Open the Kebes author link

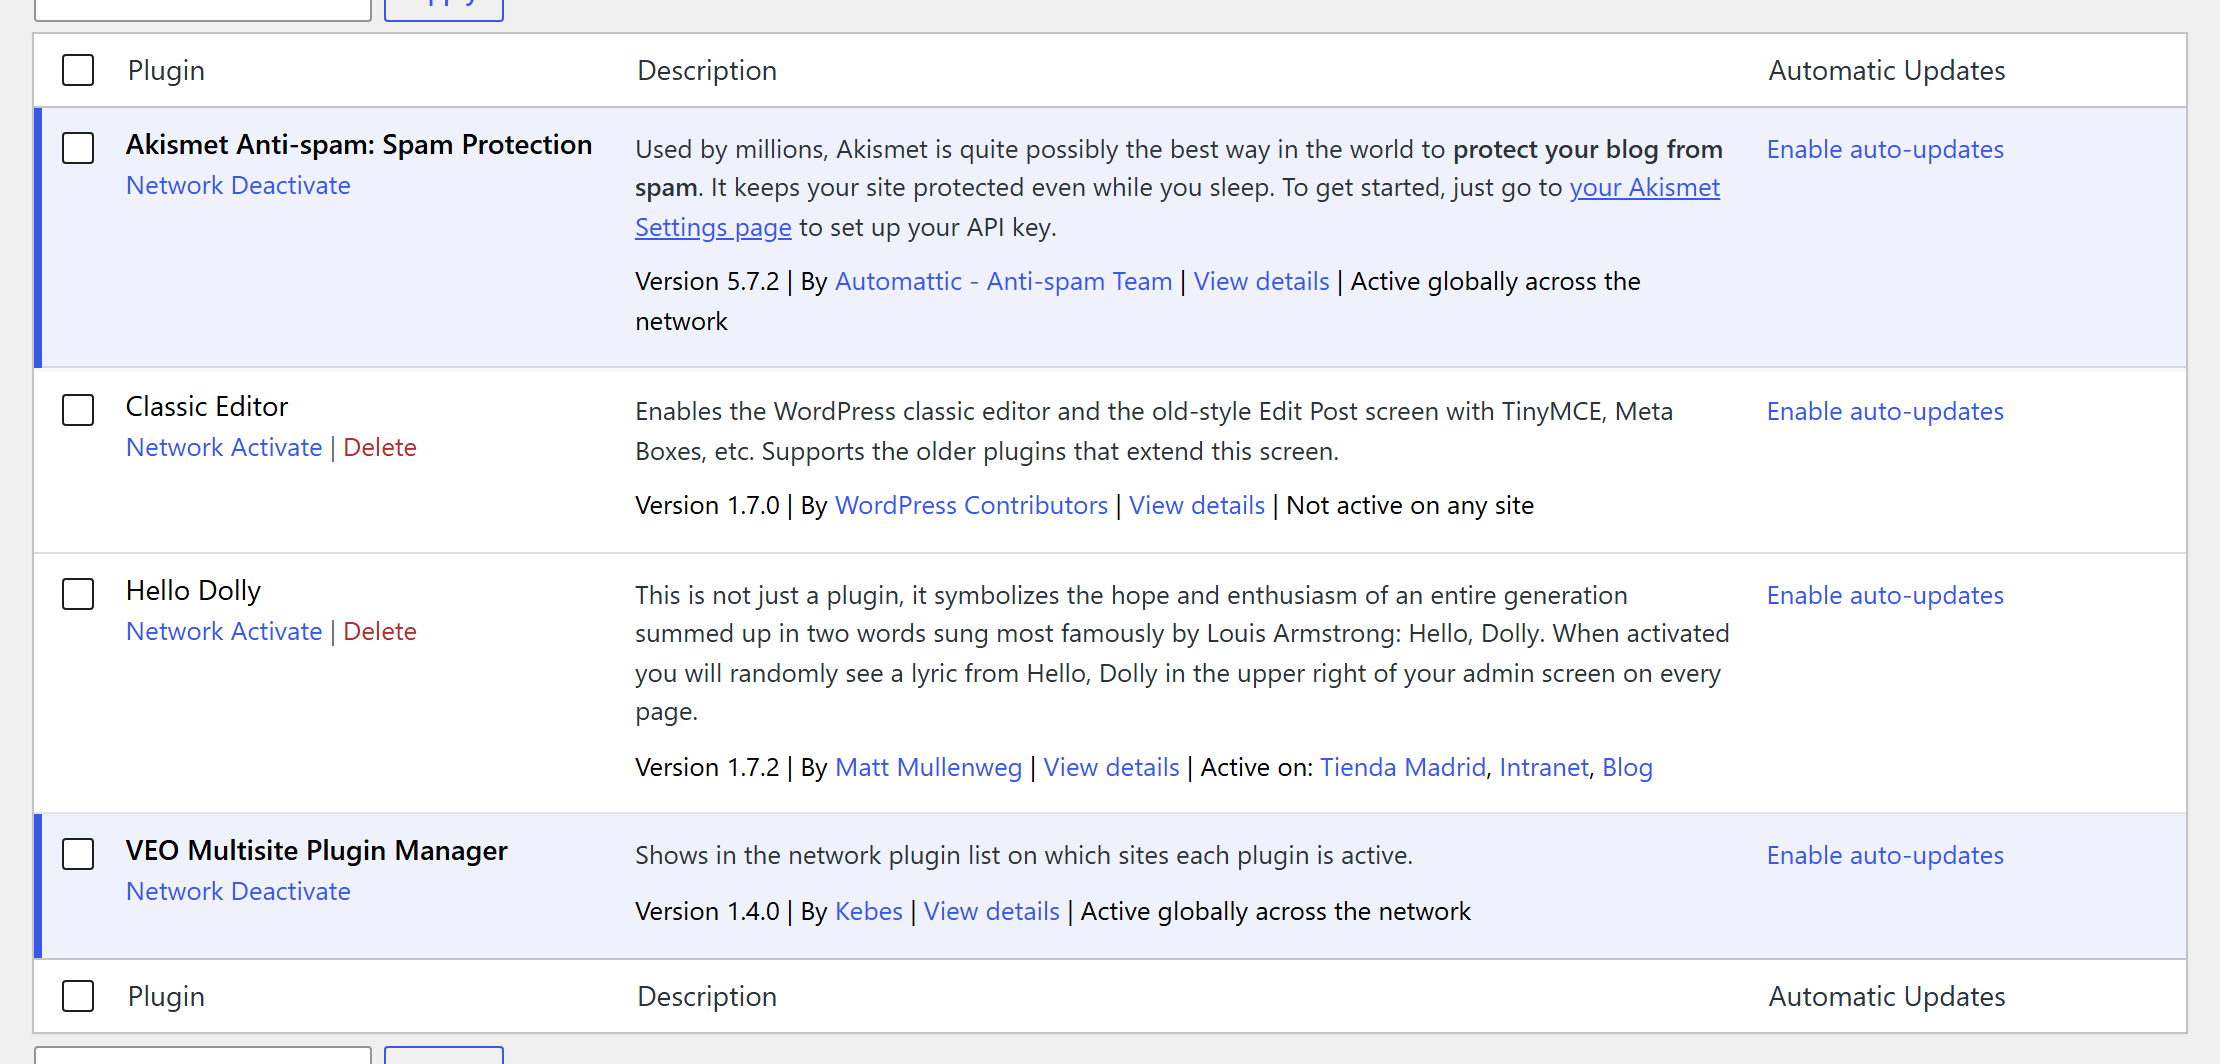click(868, 912)
